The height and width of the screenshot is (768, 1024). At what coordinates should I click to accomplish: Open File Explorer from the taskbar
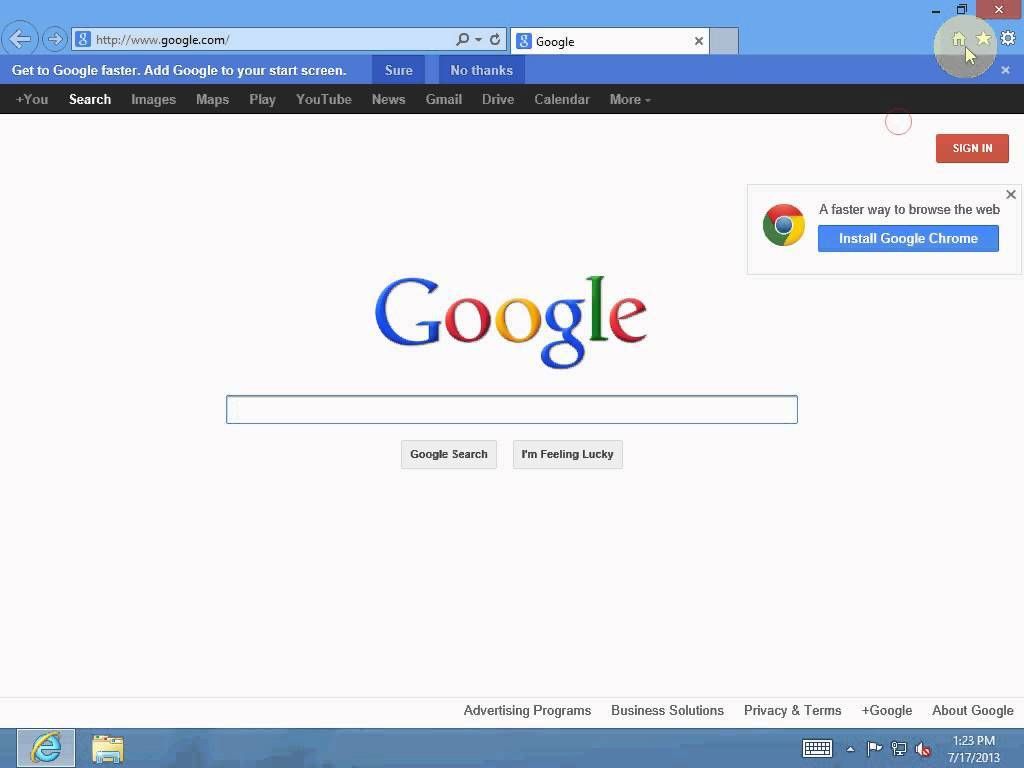[x=107, y=749]
